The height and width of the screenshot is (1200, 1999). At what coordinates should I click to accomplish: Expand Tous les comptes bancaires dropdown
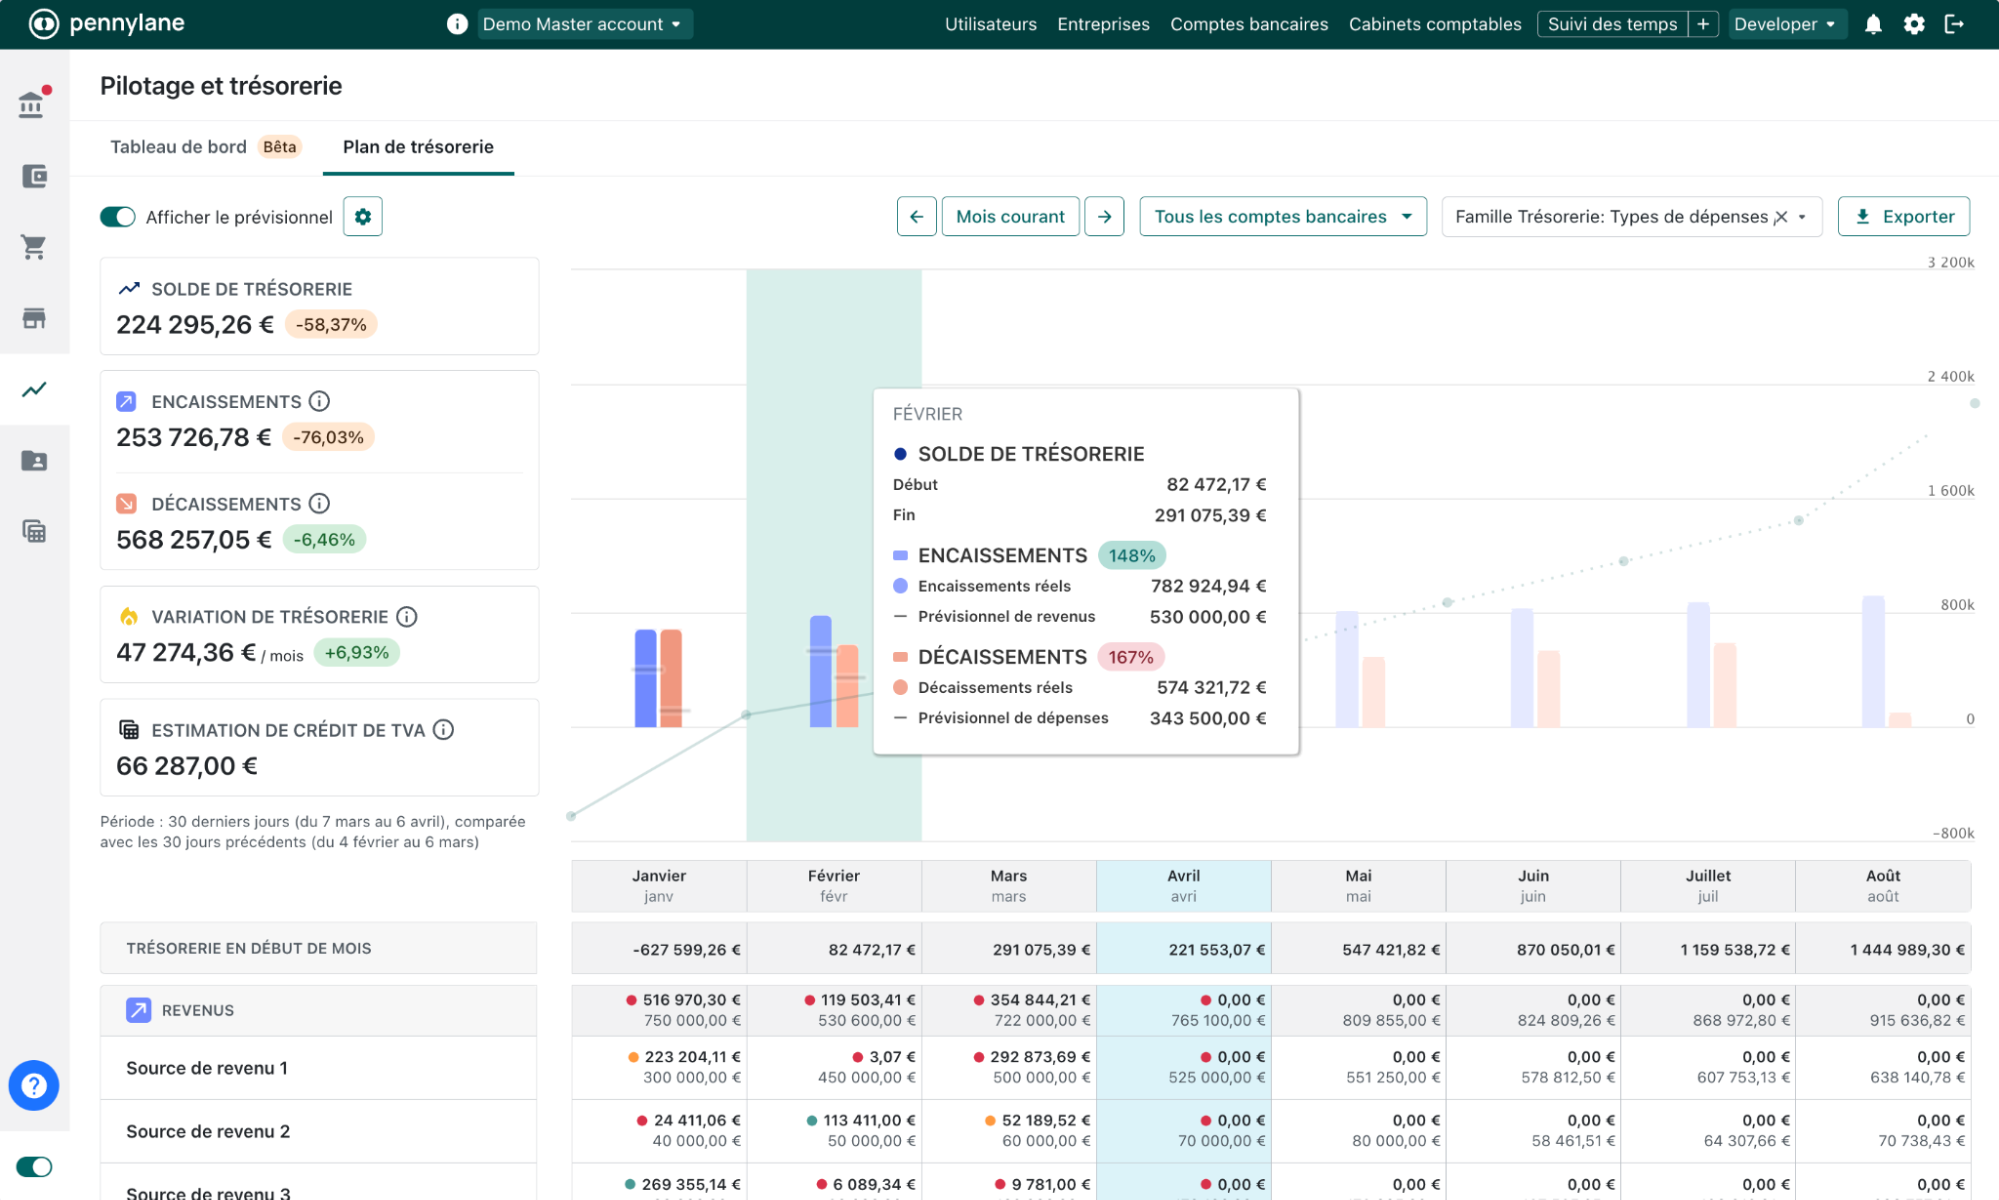[1282, 217]
